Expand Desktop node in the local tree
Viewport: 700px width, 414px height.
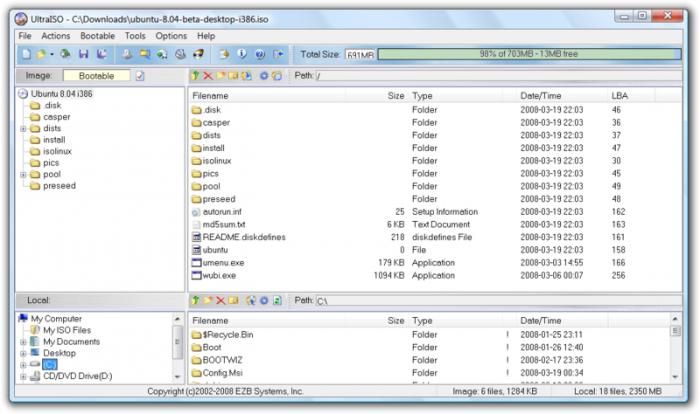pos(23,354)
